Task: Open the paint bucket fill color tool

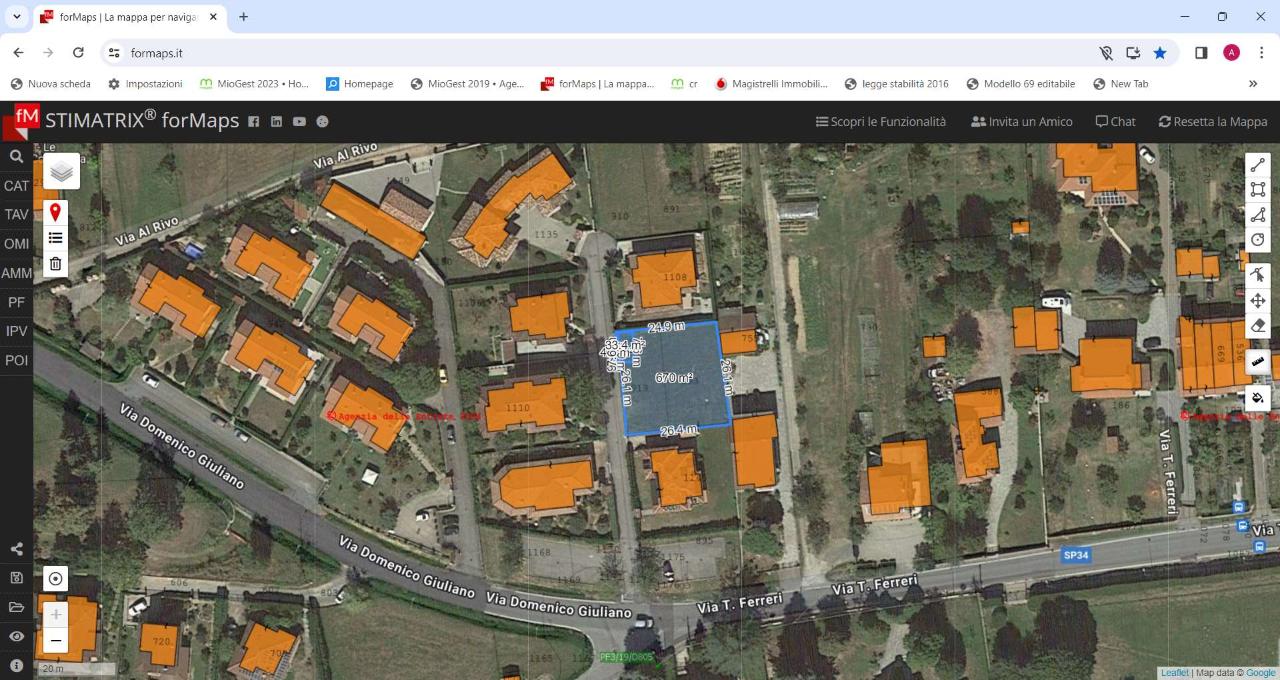Action: 1258,398
